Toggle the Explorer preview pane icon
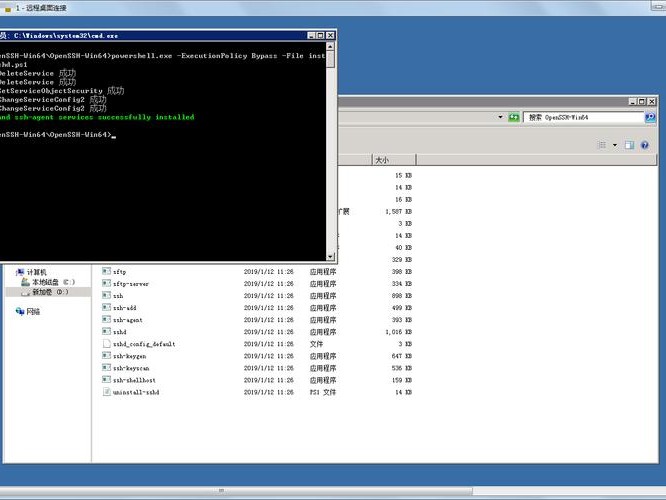 click(629, 145)
